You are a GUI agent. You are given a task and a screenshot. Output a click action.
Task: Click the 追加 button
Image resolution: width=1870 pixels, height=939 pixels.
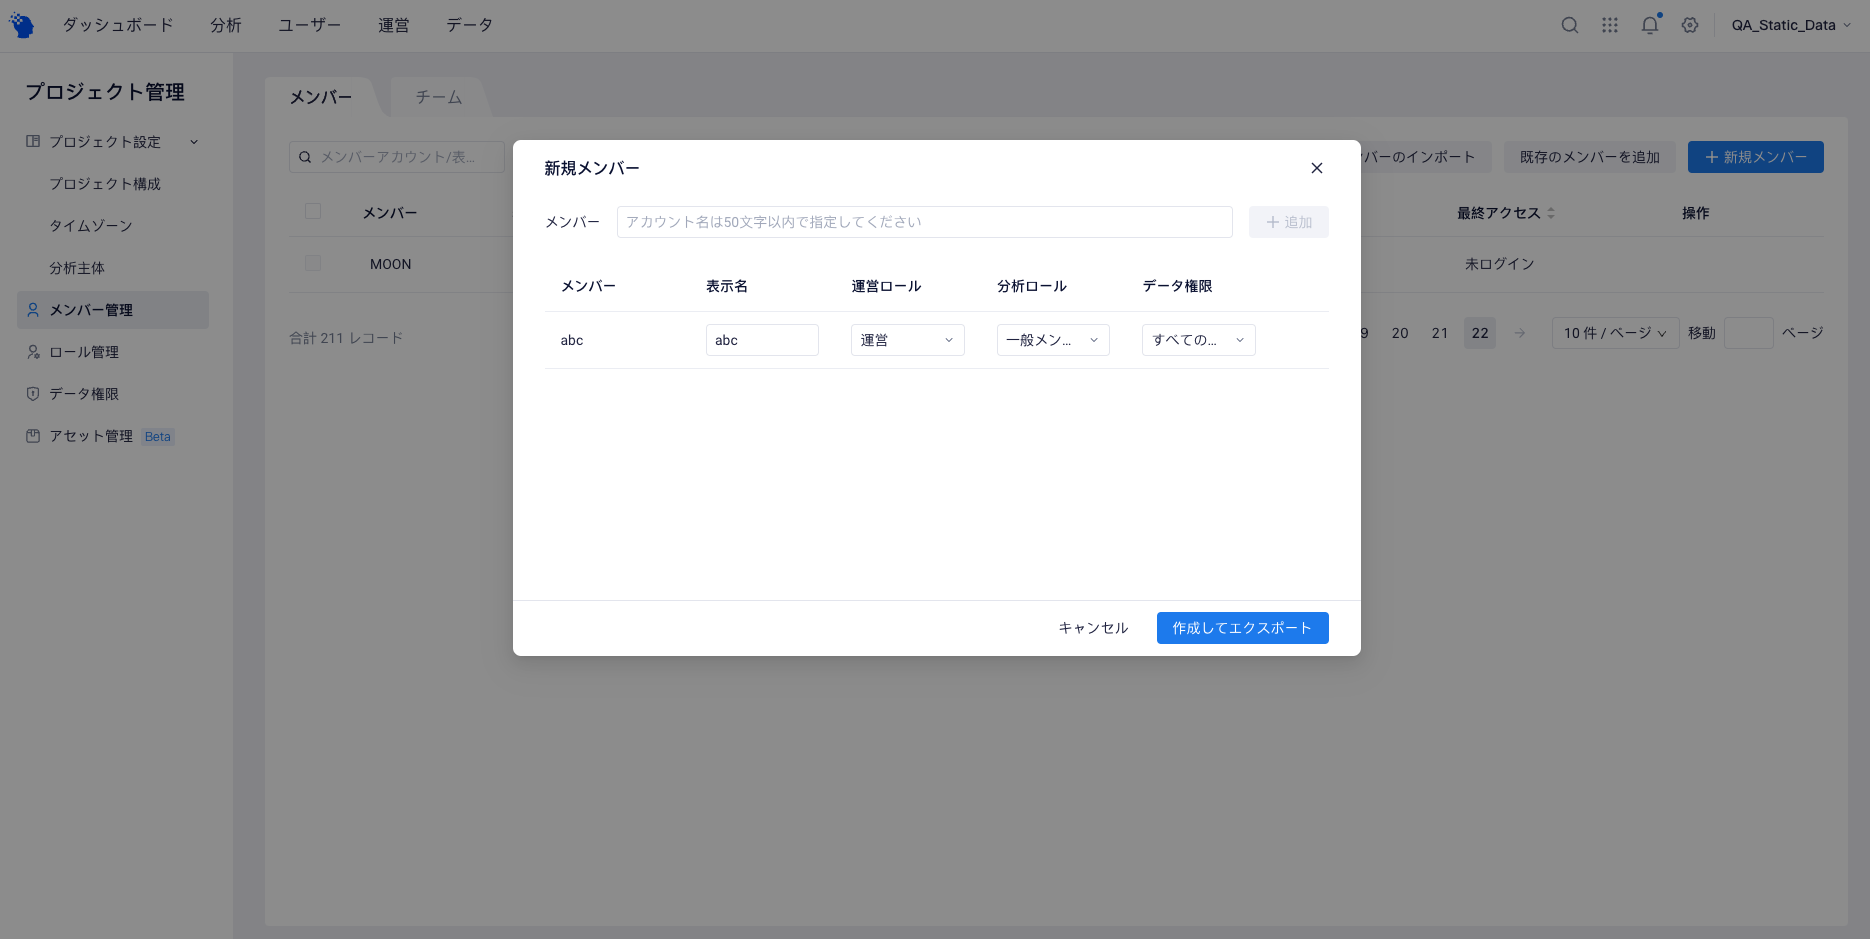click(x=1289, y=222)
